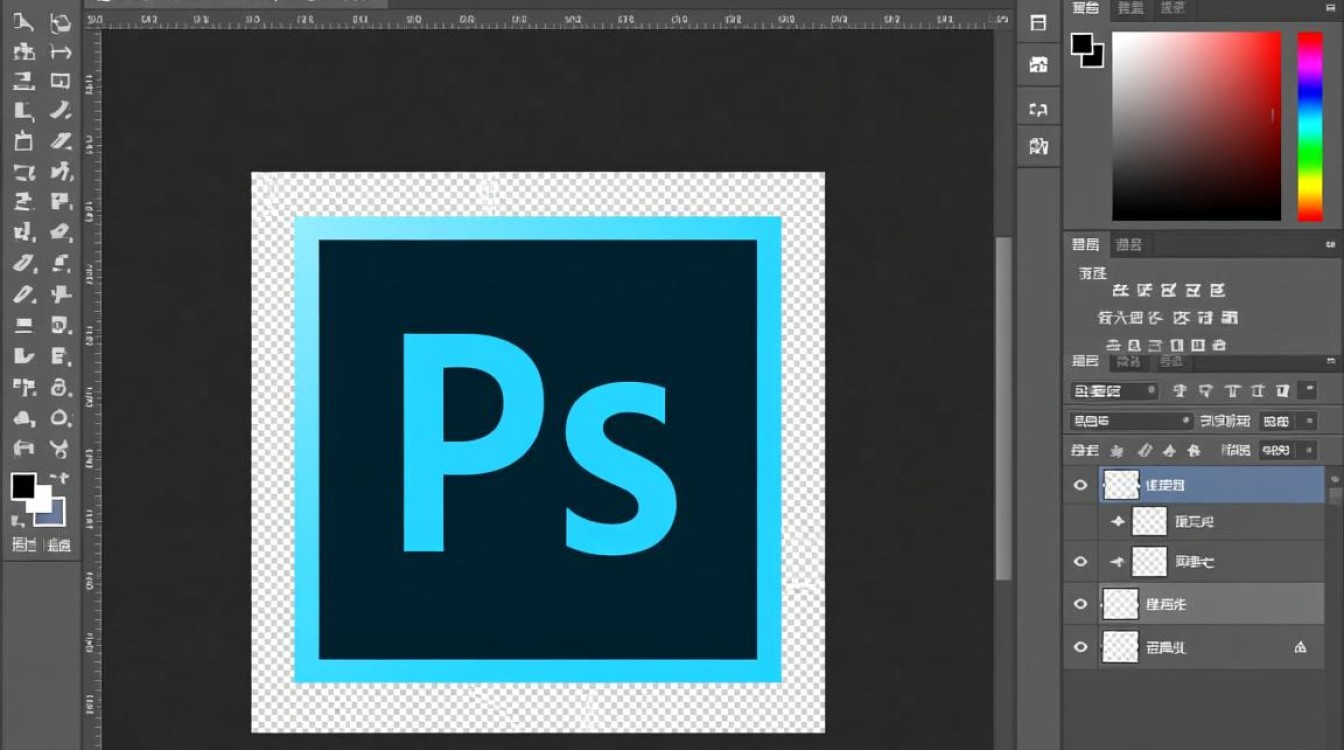This screenshot has width=1344, height=750.
Task: Click first adjustment icon in the second icon row
Action: point(1106,318)
